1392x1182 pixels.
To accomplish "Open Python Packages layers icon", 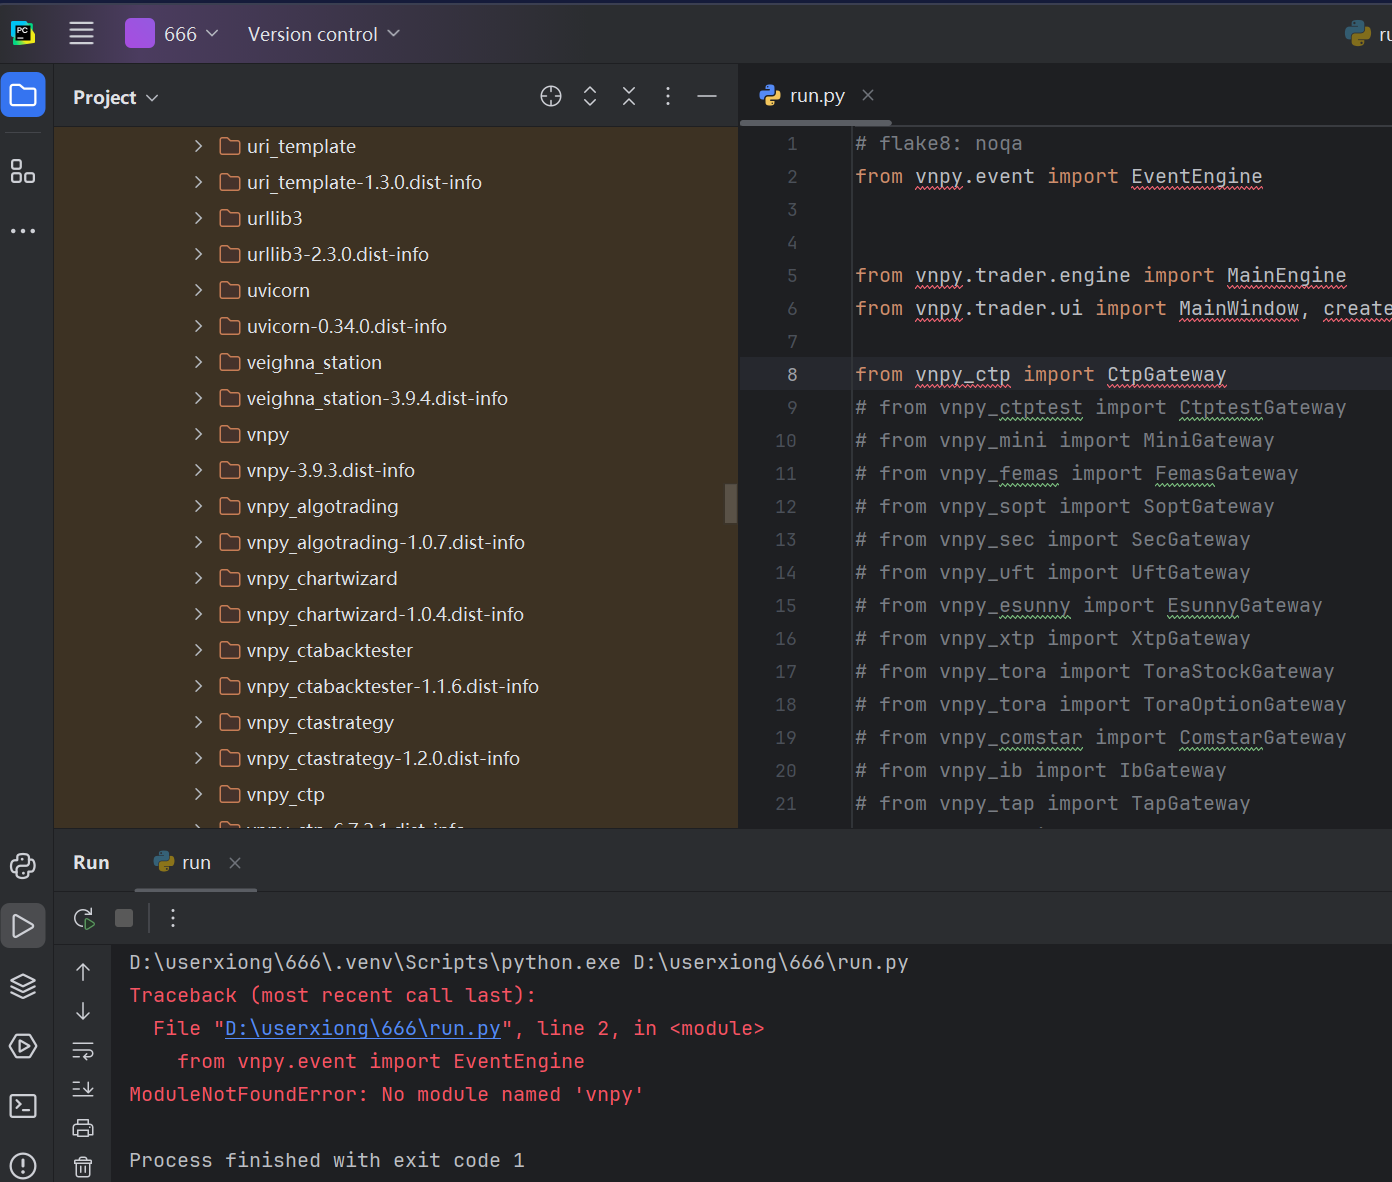I will tap(23, 986).
